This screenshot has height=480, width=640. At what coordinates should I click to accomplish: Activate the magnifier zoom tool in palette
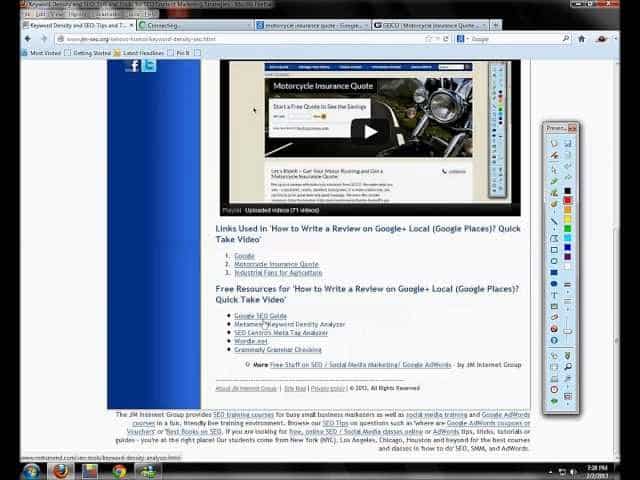(x=568, y=367)
